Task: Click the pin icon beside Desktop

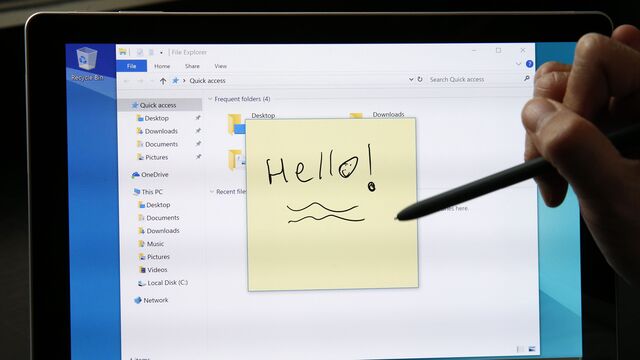Action: tap(198, 118)
